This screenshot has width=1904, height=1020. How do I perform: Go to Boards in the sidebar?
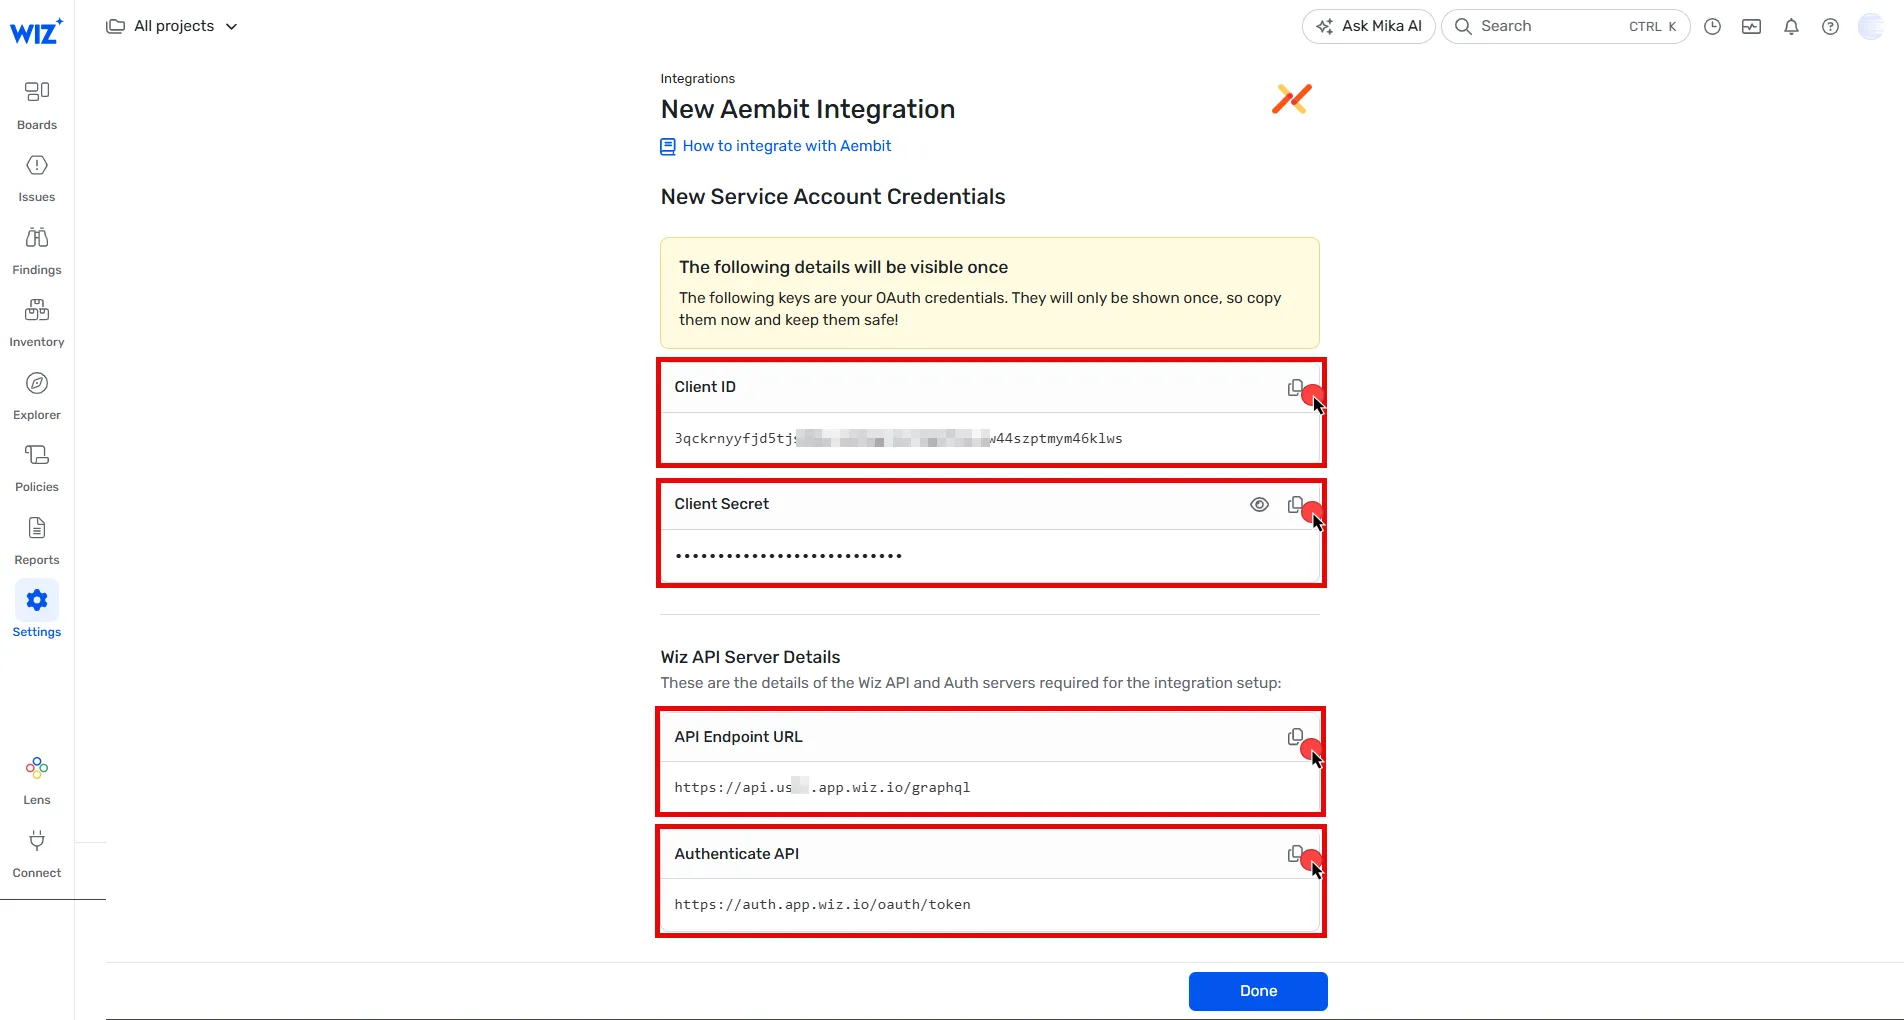click(37, 104)
